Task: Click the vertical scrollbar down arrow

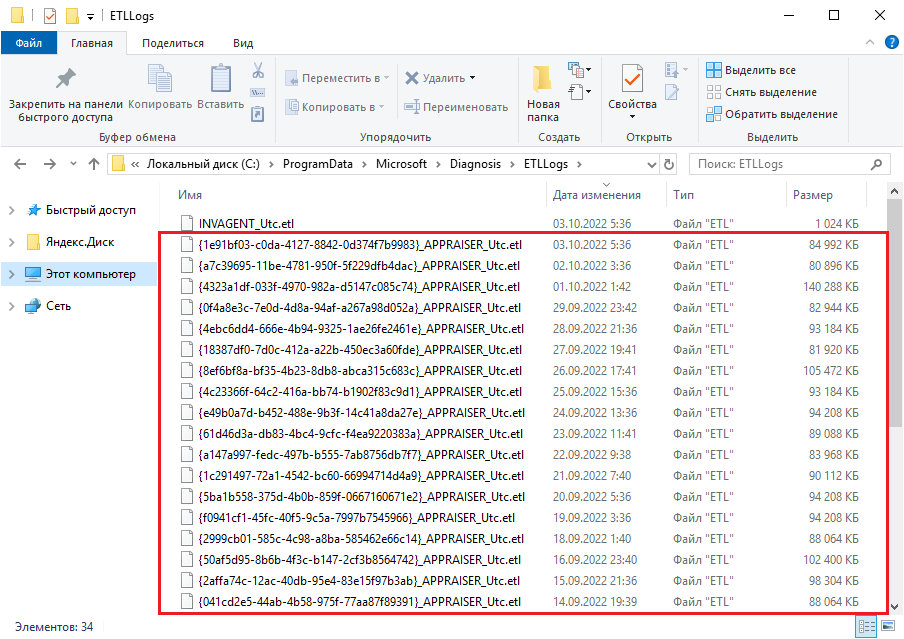Action: coord(894,606)
